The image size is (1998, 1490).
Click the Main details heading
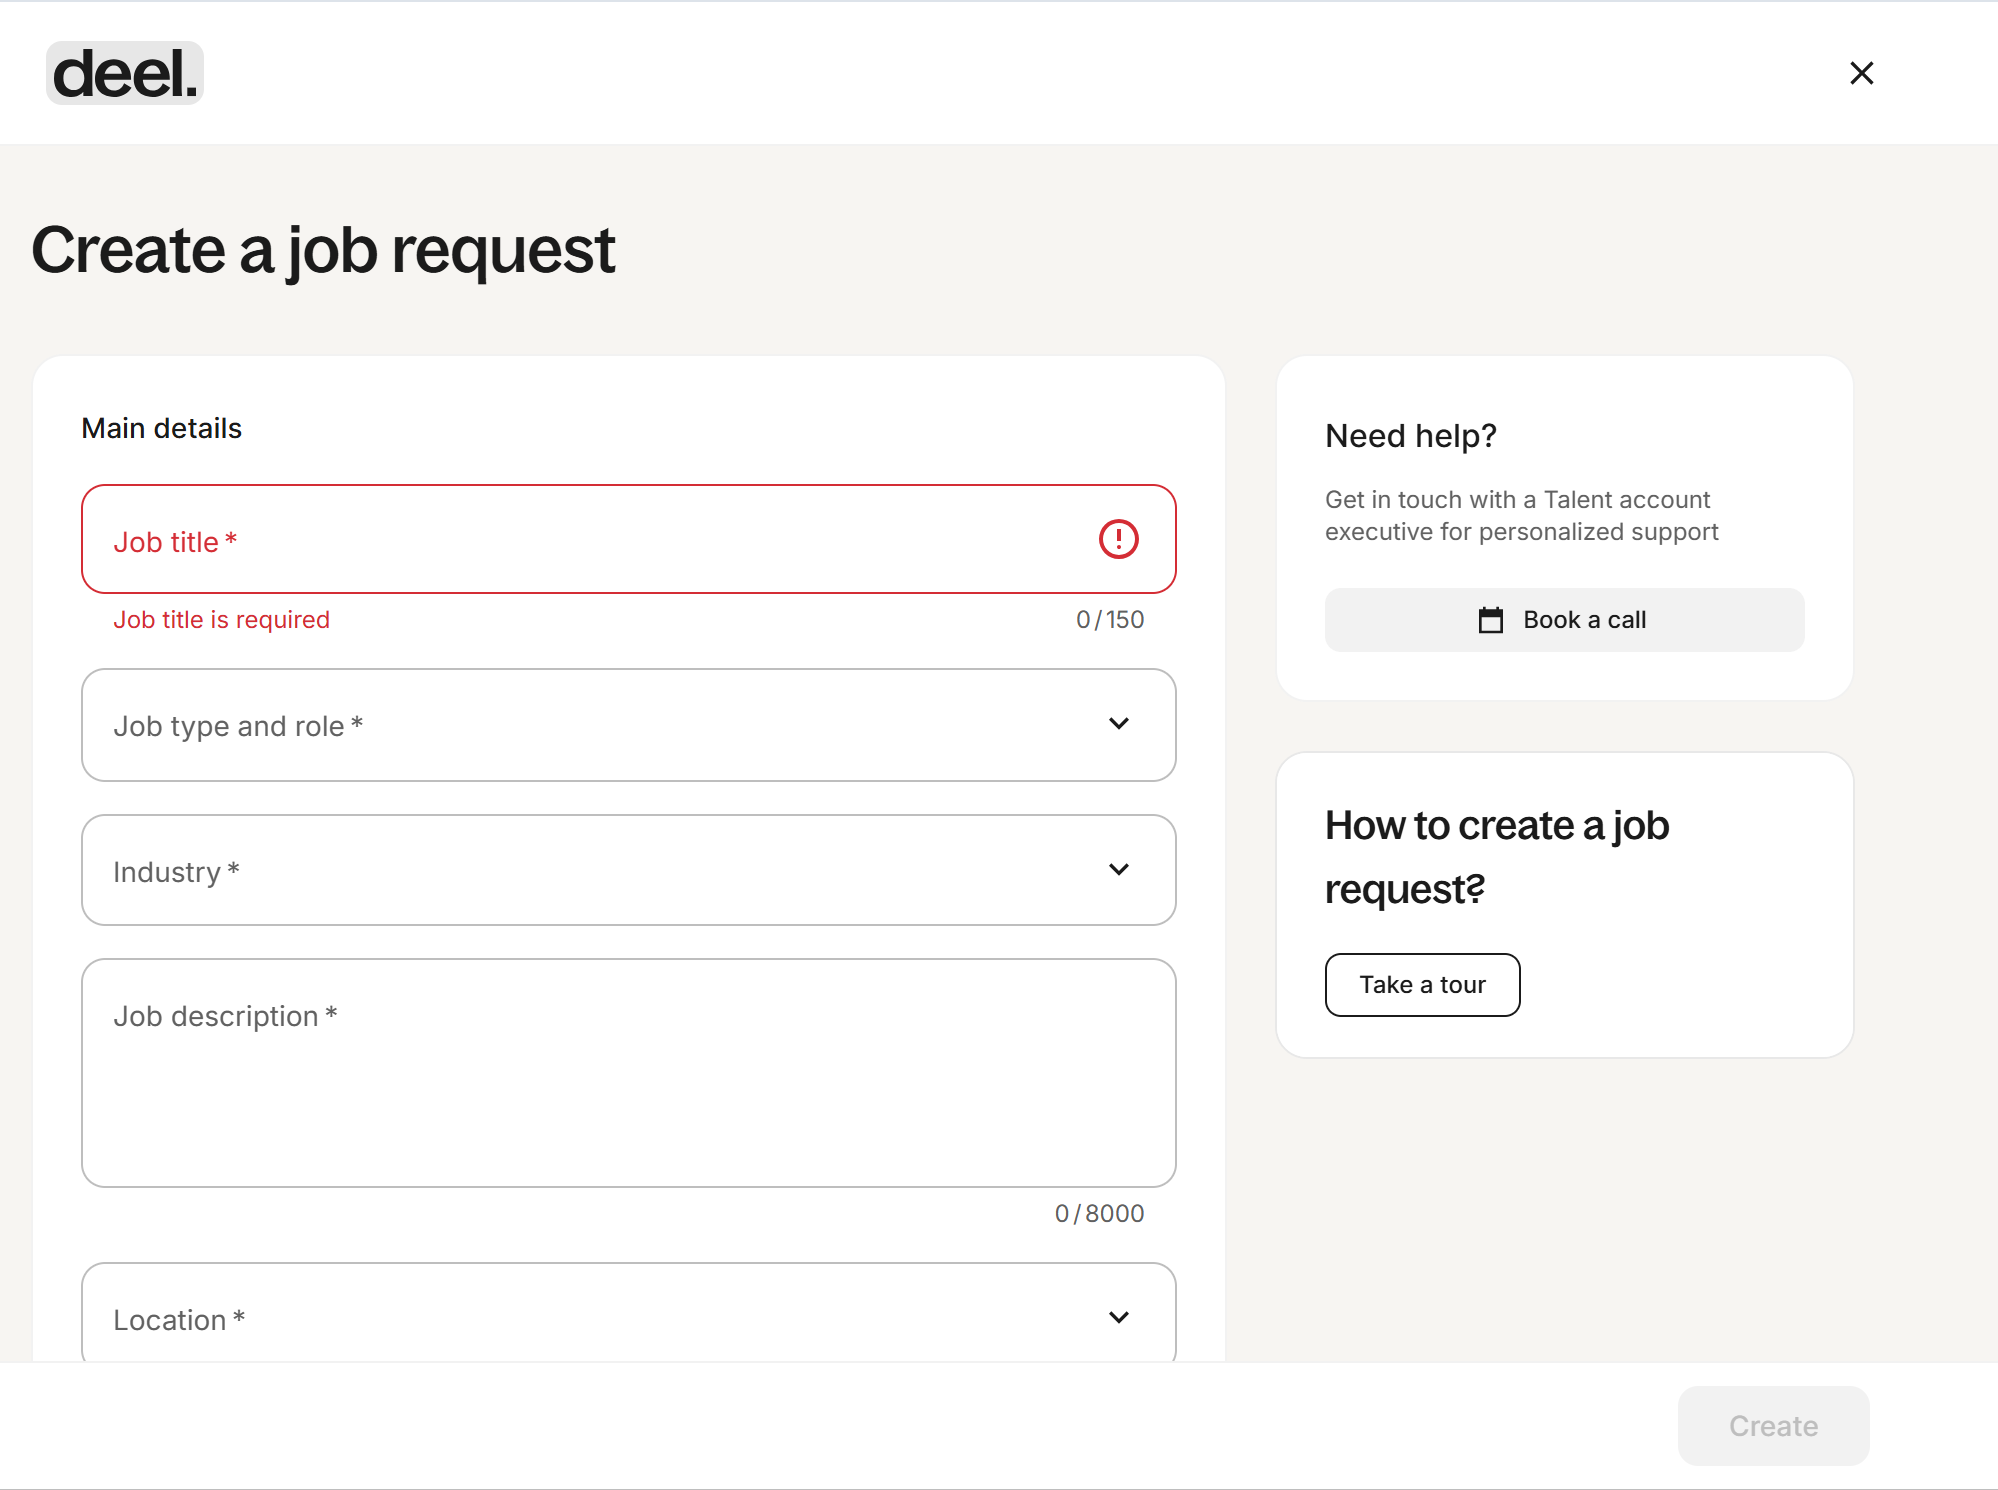pos(161,428)
